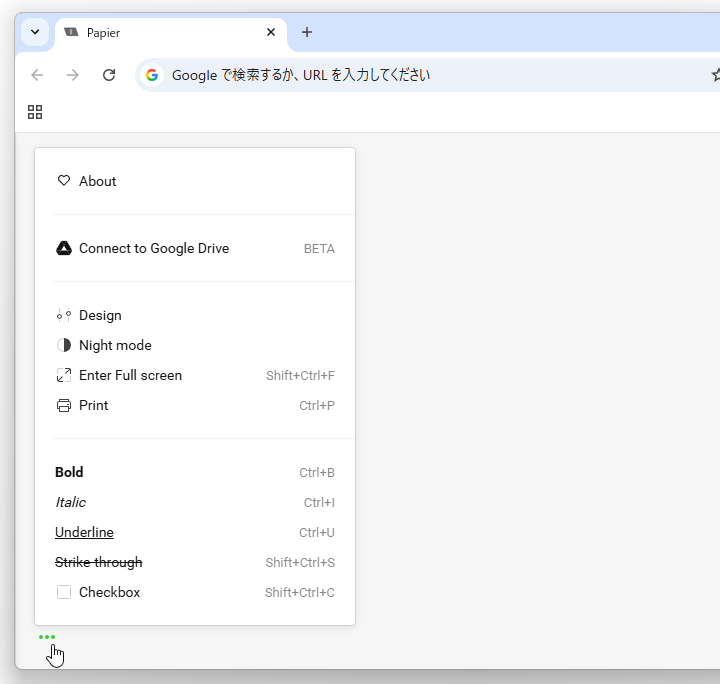
Task: Click the Night mode half-circle icon
Action: click(64, 345)
